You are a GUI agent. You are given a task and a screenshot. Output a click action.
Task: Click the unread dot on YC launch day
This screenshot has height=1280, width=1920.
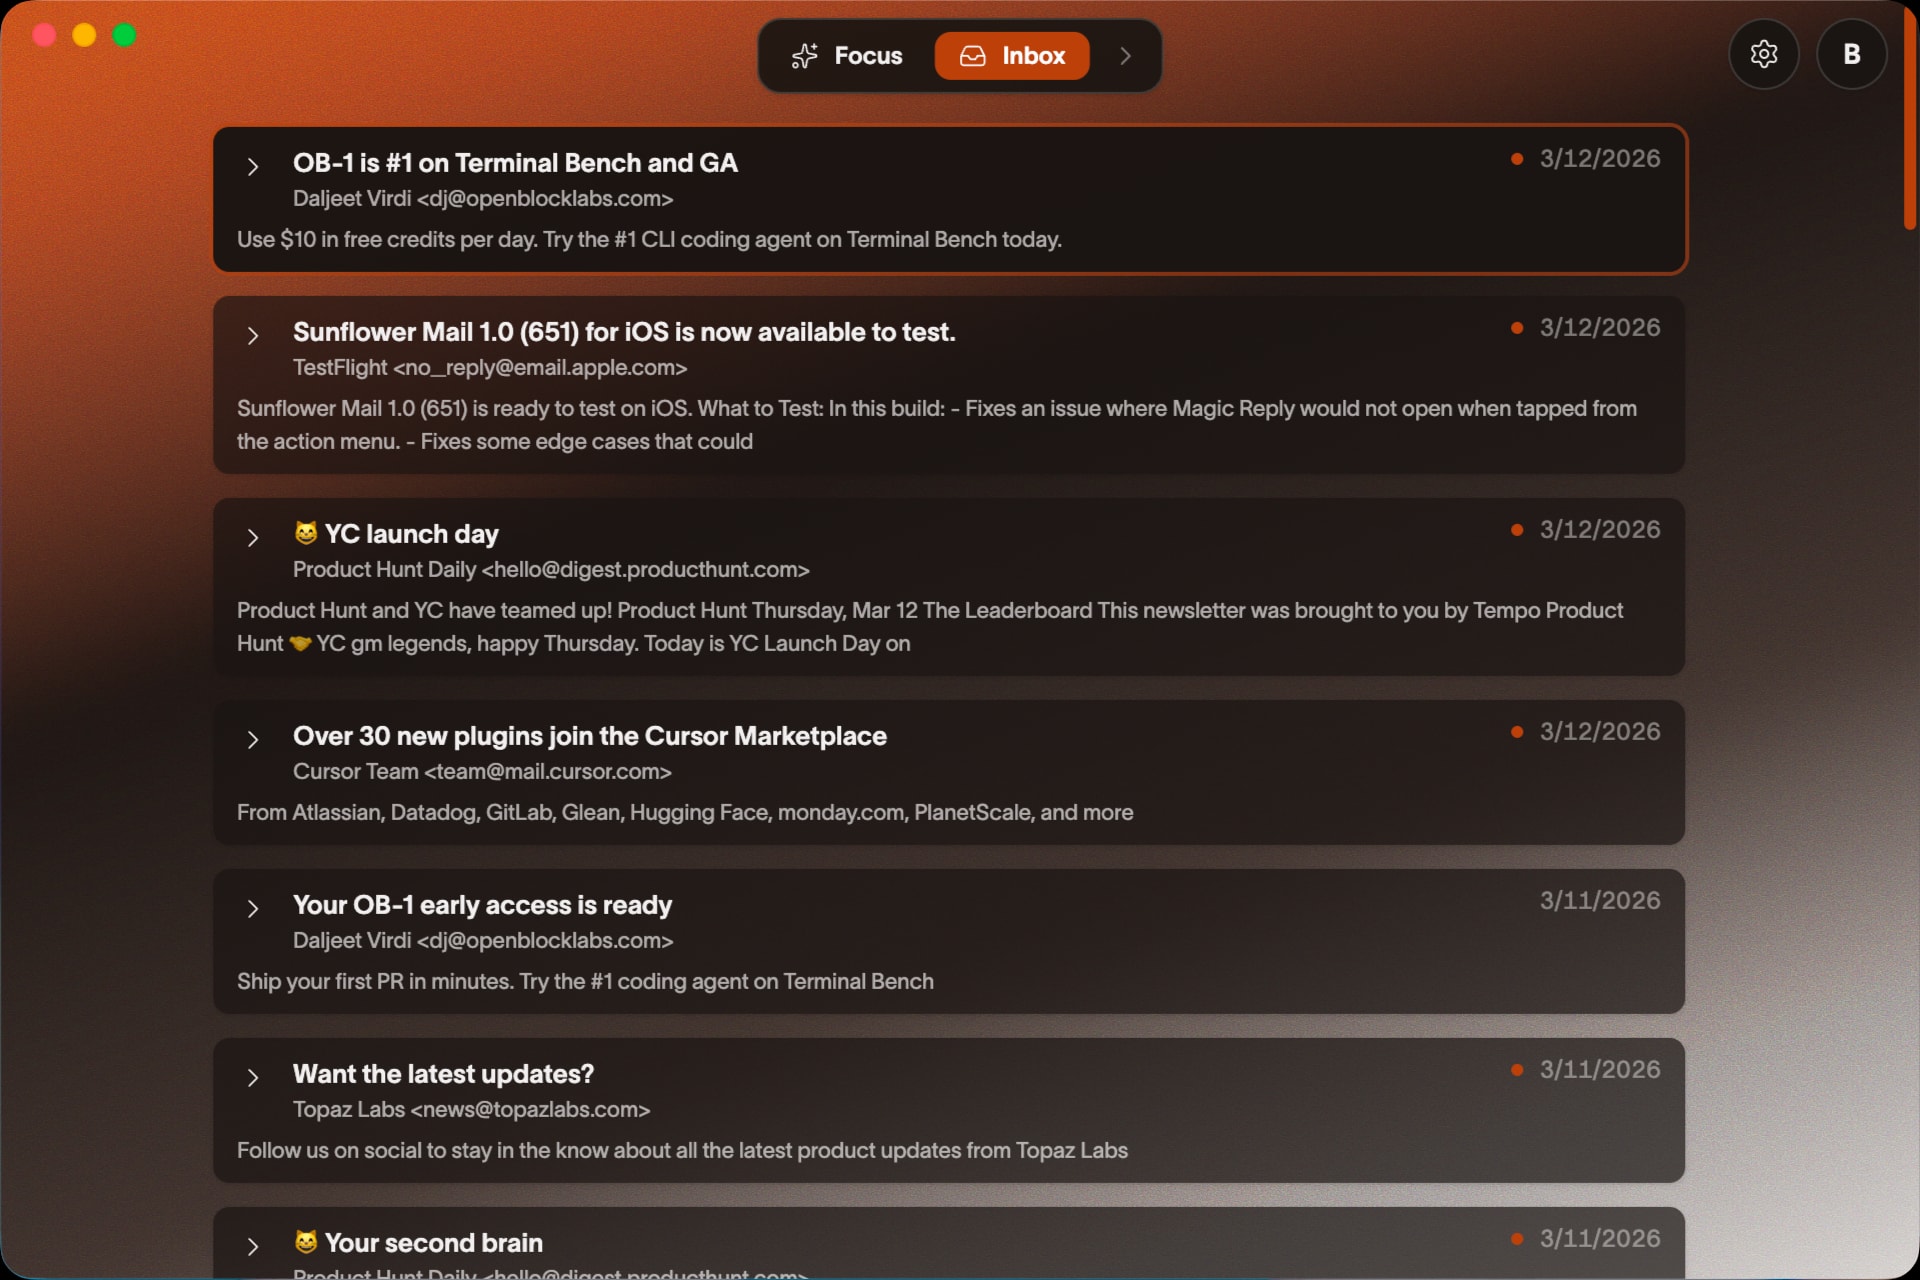coord(1517,530)
